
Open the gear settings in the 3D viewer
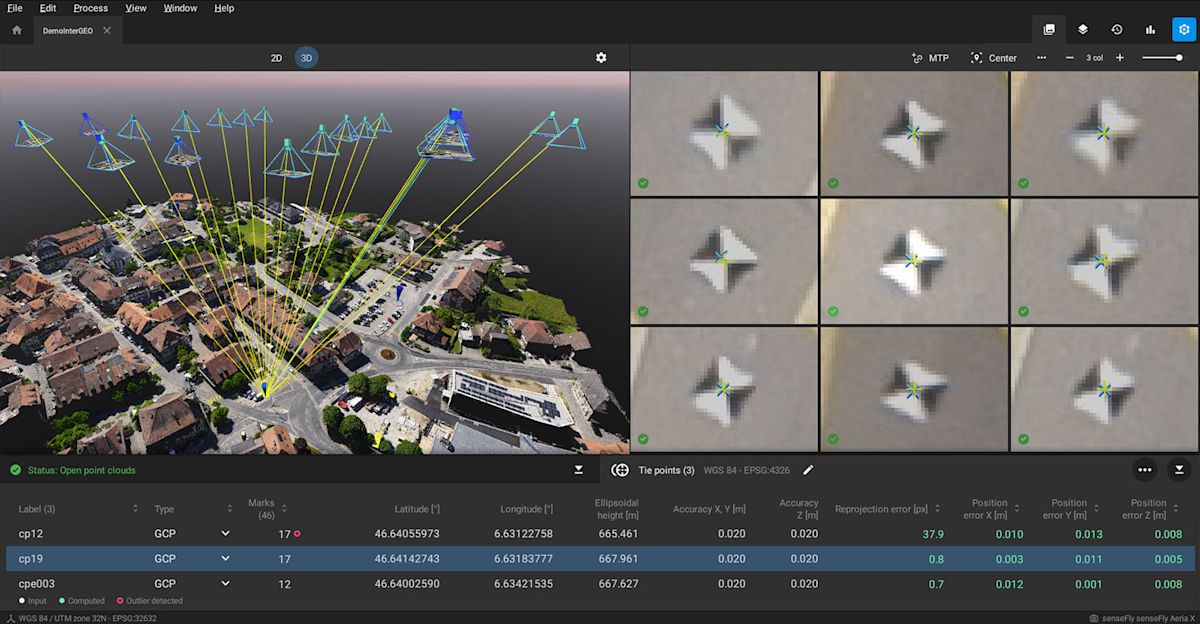(601, 57)
